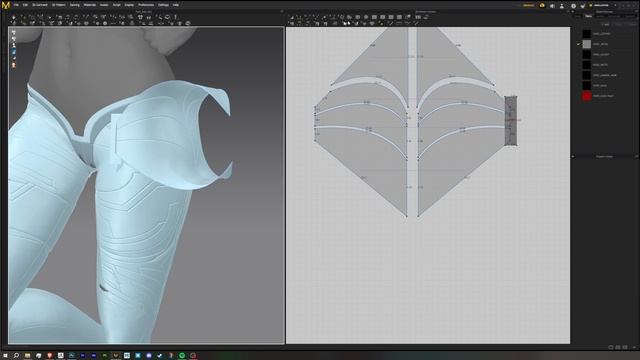640x360 pixels.
Task: Click the sound speaker icon in top bar
Action: 552,6
